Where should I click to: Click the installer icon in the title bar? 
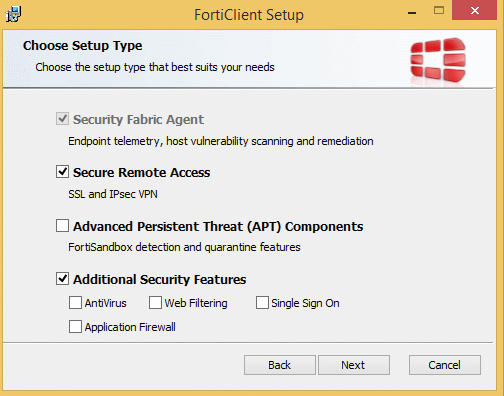point(14,14)
